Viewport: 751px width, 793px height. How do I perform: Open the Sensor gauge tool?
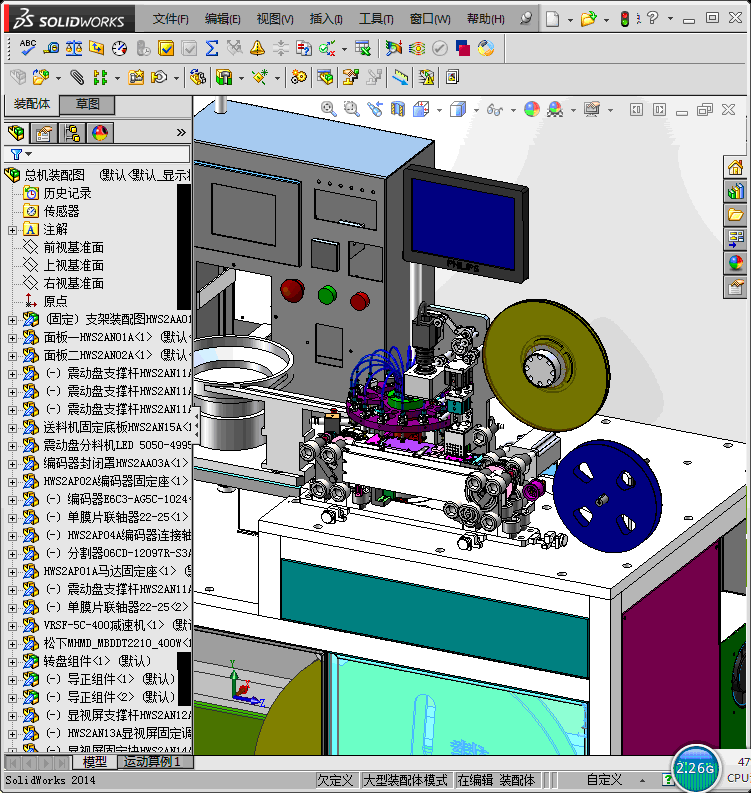click(119, 49)
